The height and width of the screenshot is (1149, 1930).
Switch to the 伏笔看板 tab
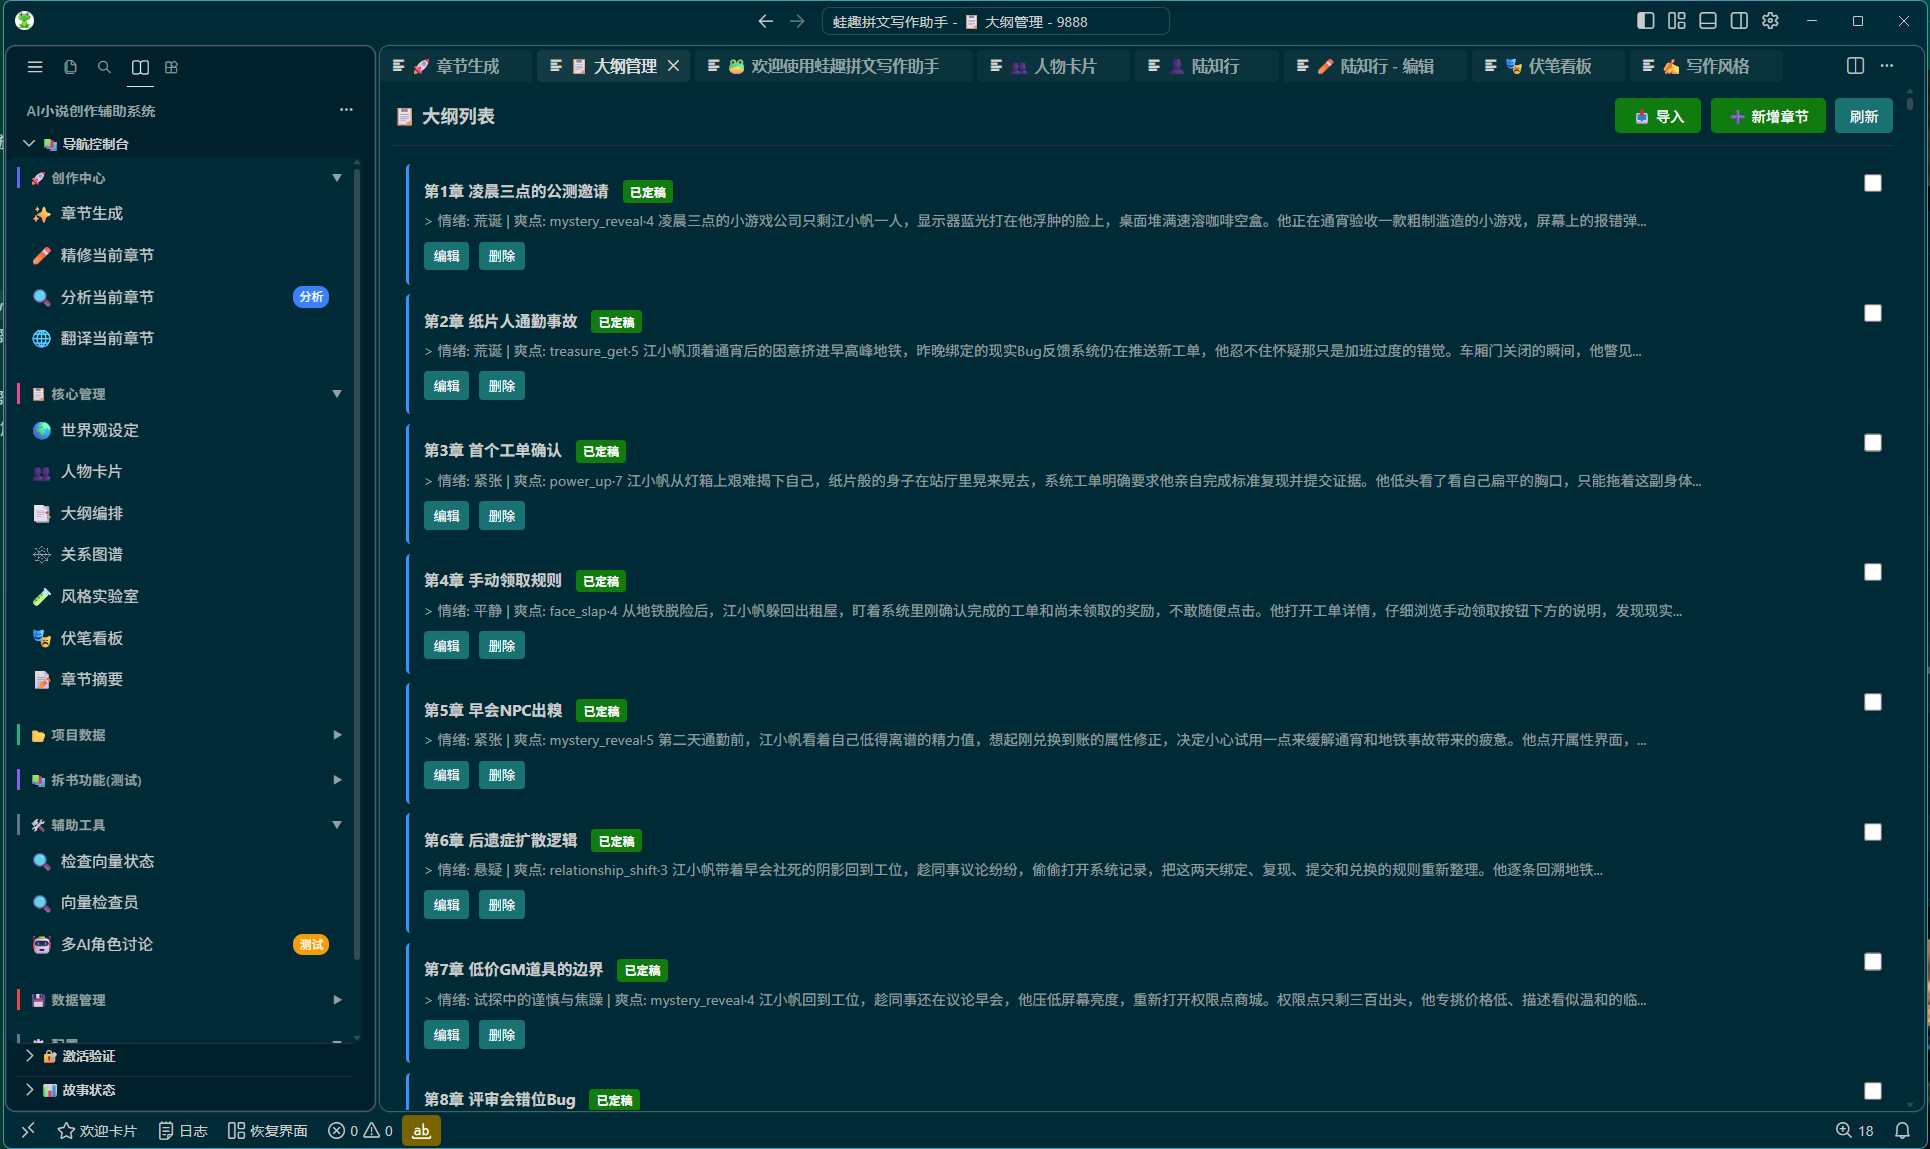point(1549,66)
